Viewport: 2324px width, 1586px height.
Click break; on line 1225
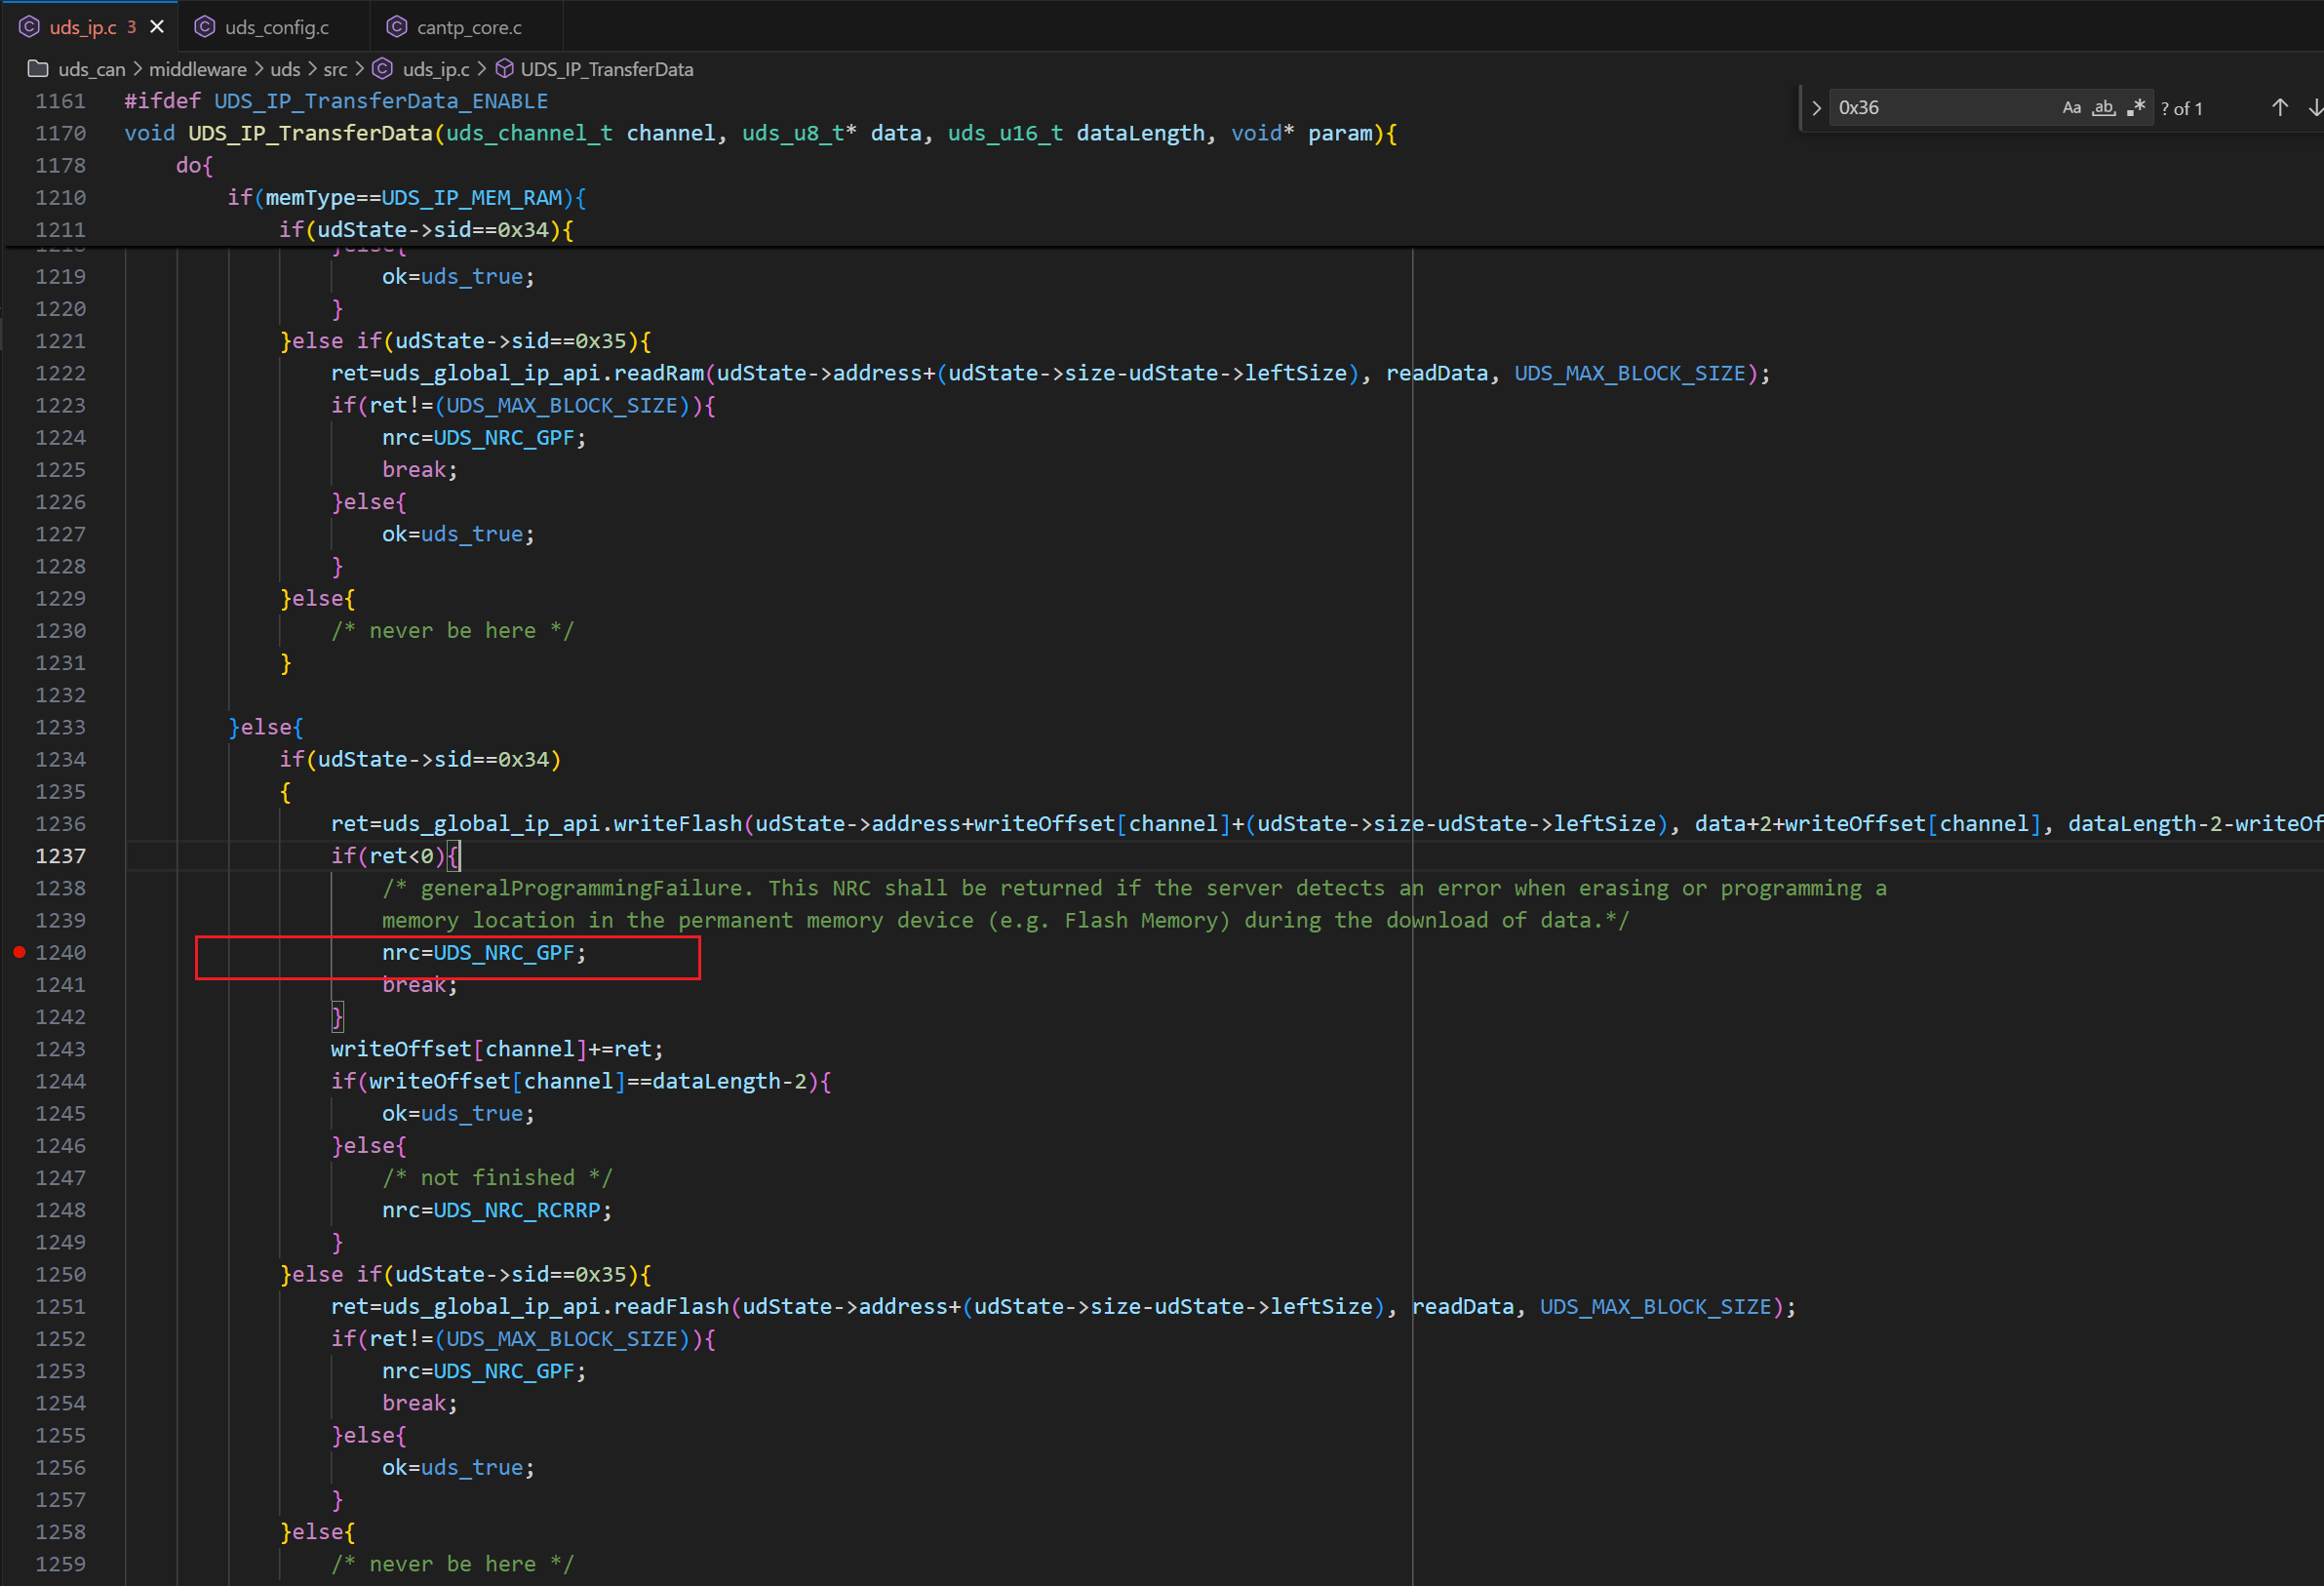420,470
